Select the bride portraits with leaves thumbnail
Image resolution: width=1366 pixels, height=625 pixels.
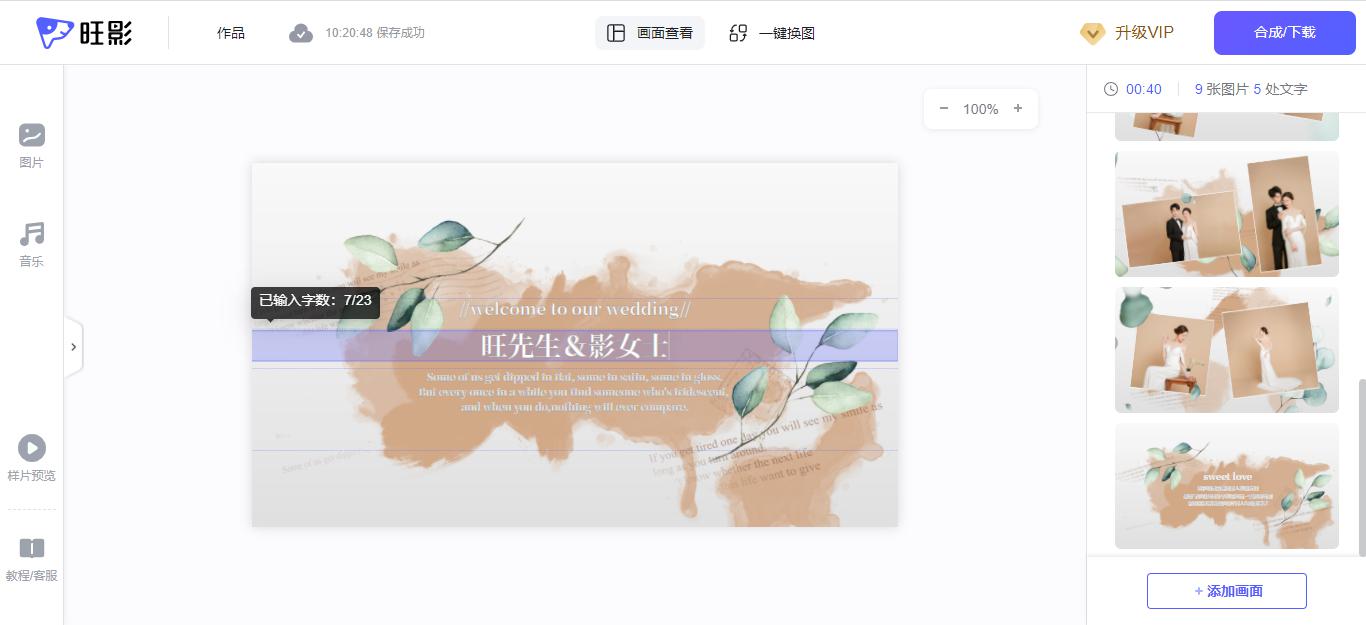tap(1226, 349)
